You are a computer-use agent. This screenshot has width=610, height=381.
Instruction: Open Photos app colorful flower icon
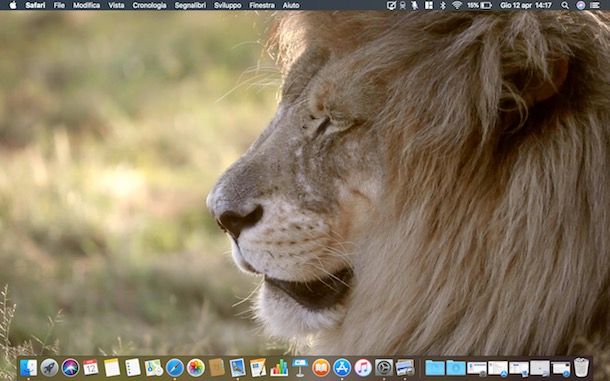pos(196,368)
